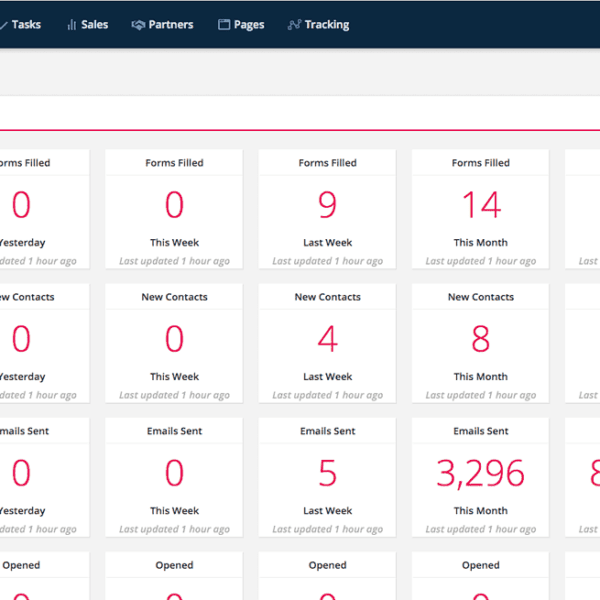600x600 pixels.
Task: Click Emails Sent Yesterday value 0
Action: (x=21, y=473)
